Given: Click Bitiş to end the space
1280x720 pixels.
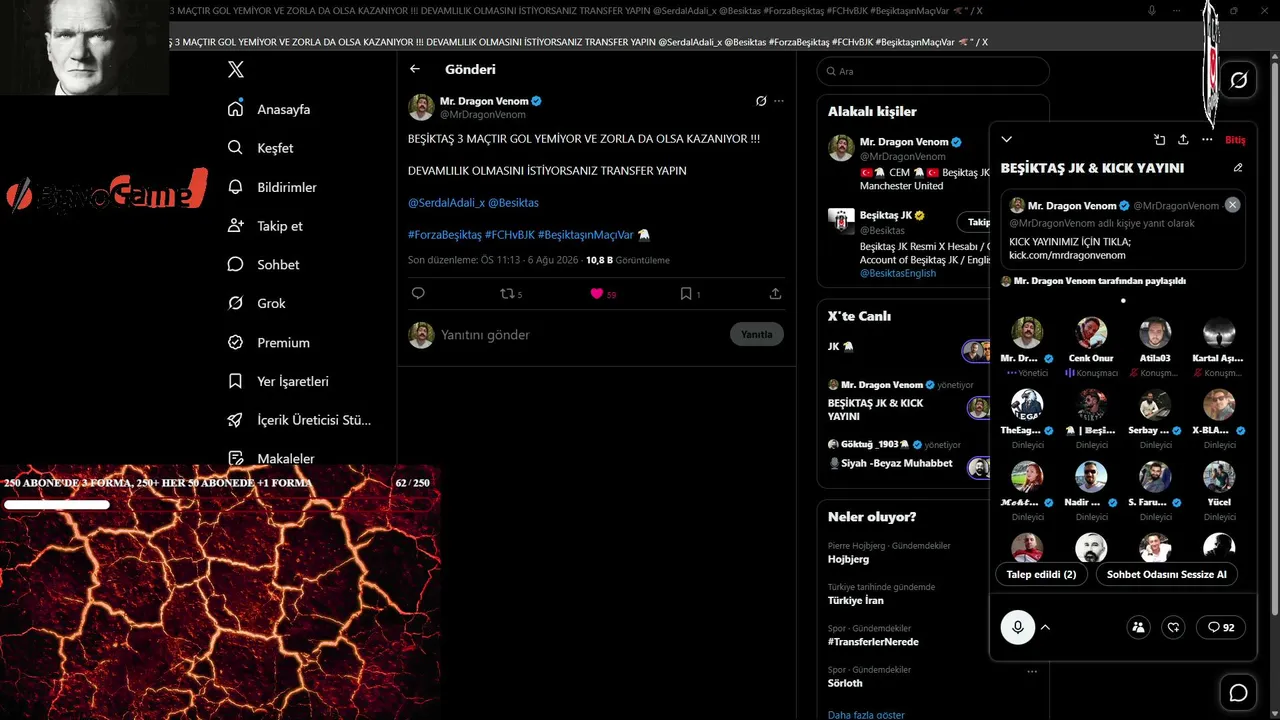Looking at the screenshot, I should (1235, 140).
